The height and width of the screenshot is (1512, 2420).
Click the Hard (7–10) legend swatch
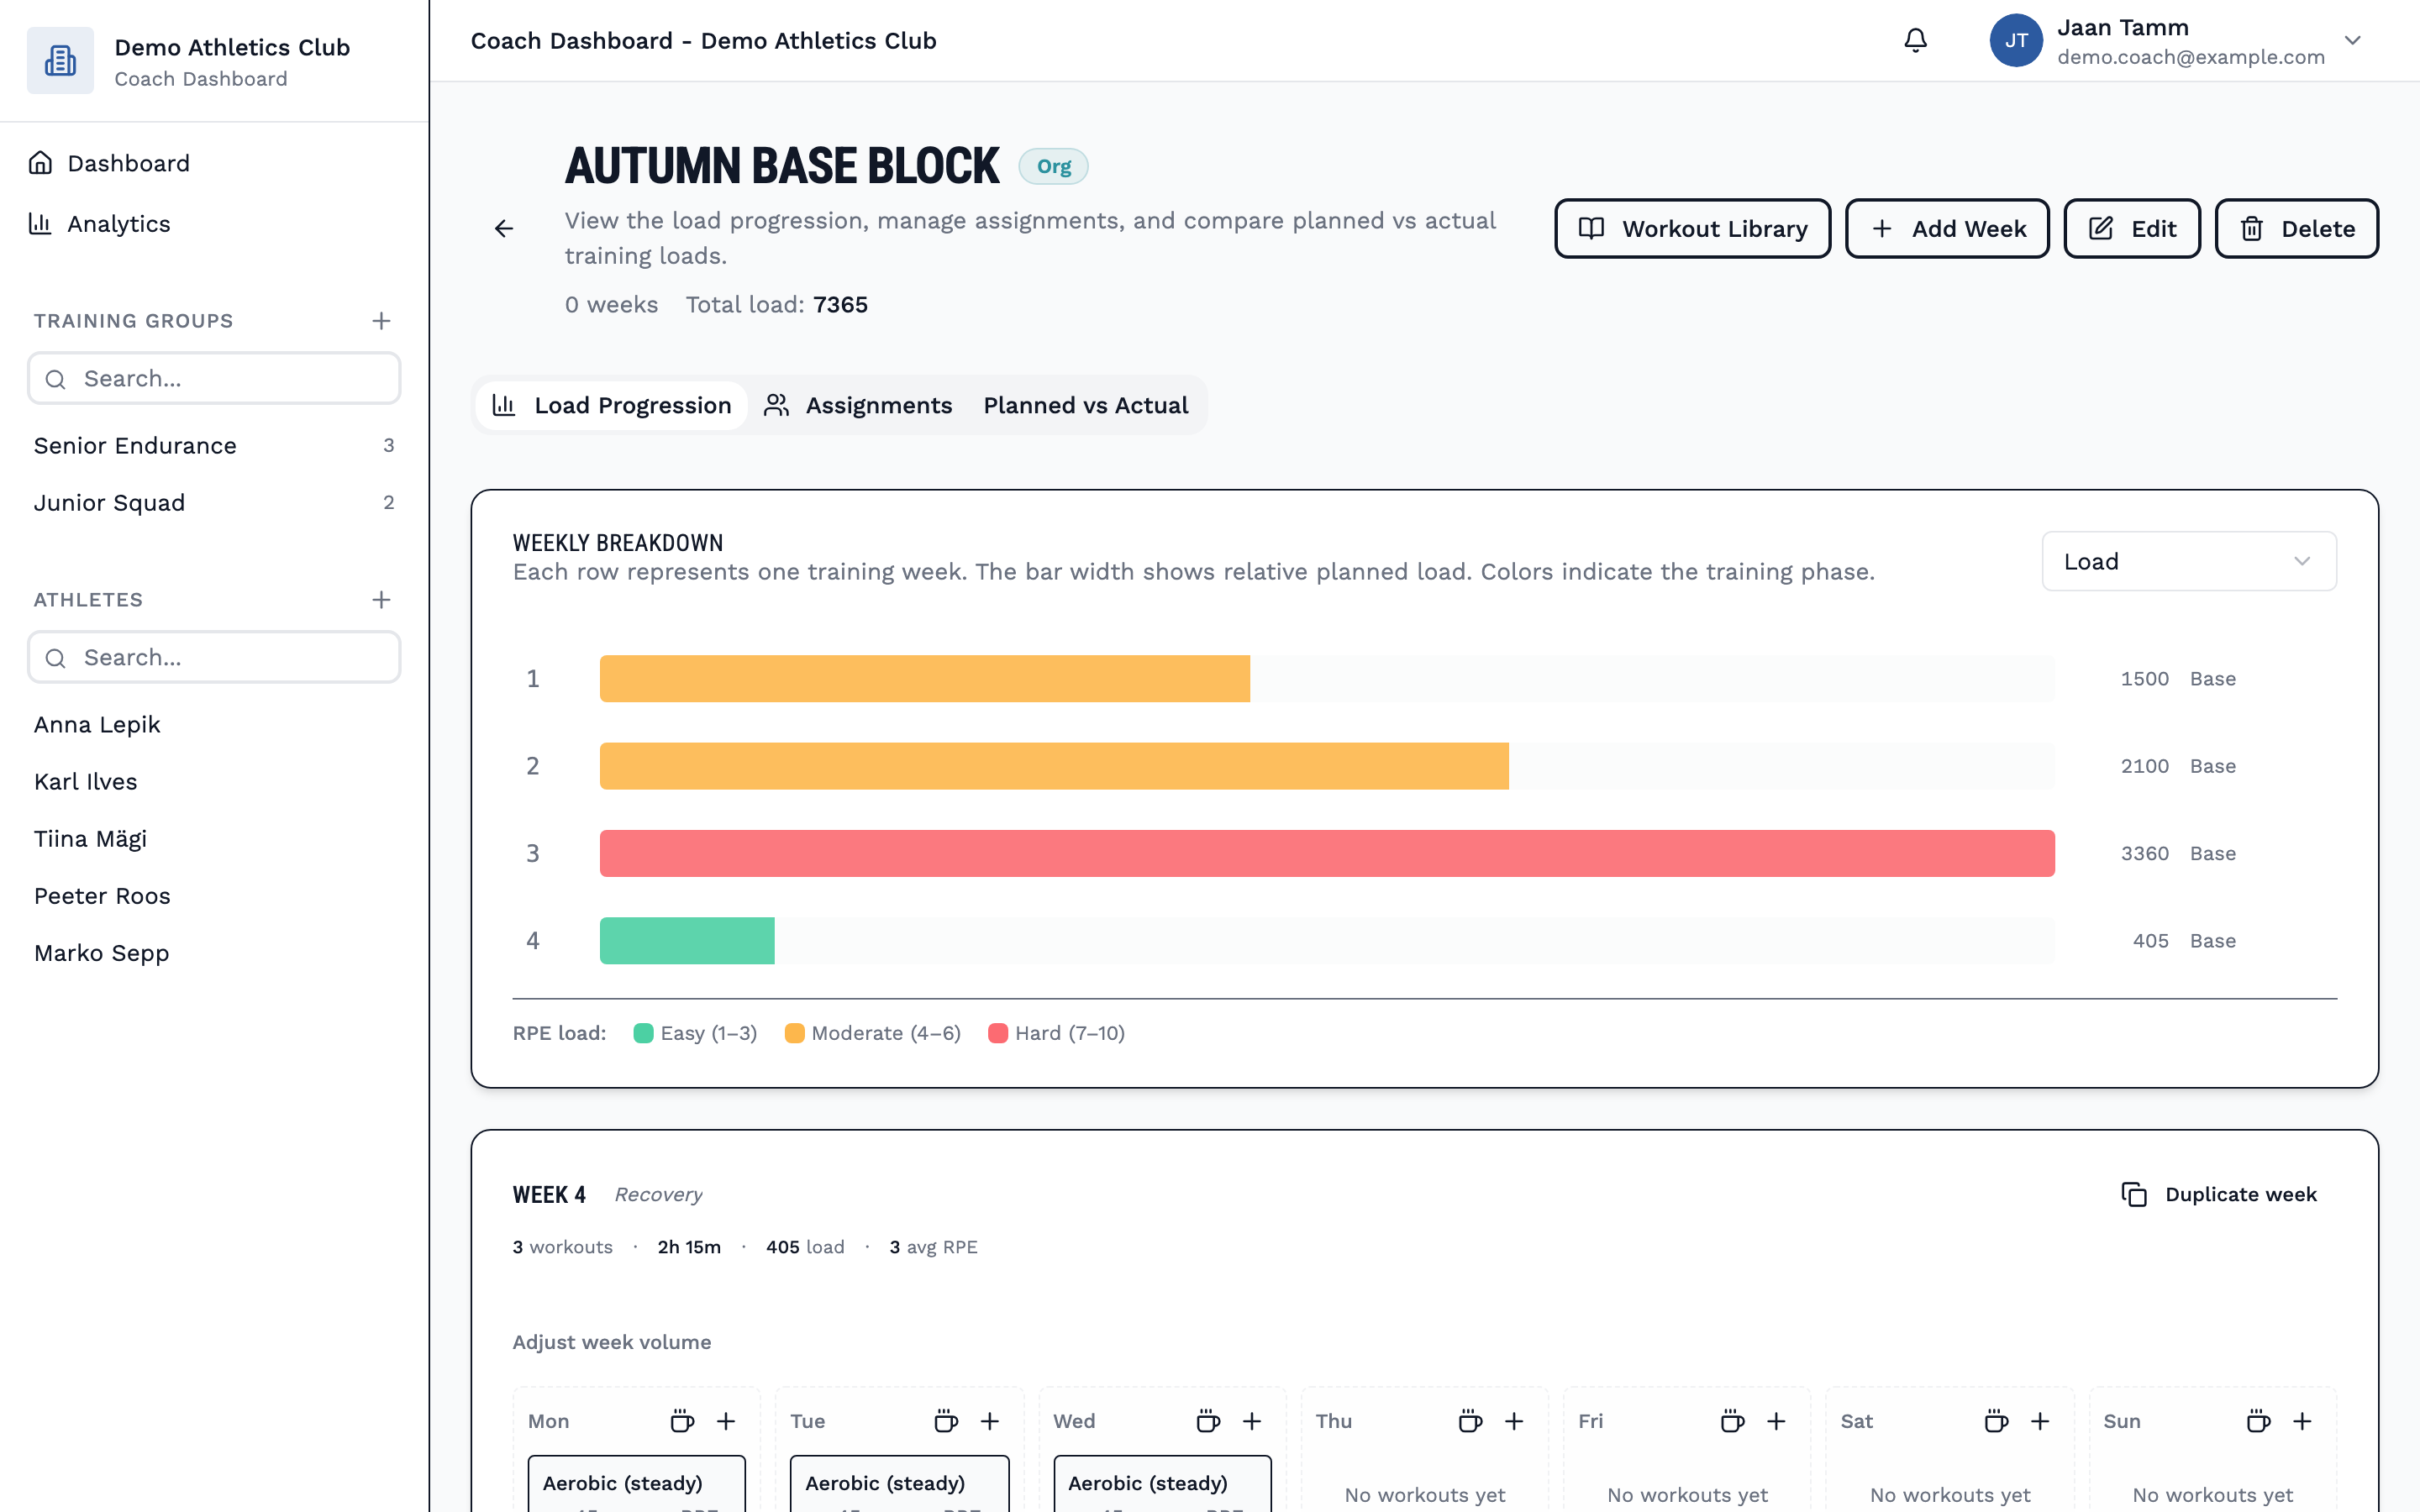[x=997, y=1033]
